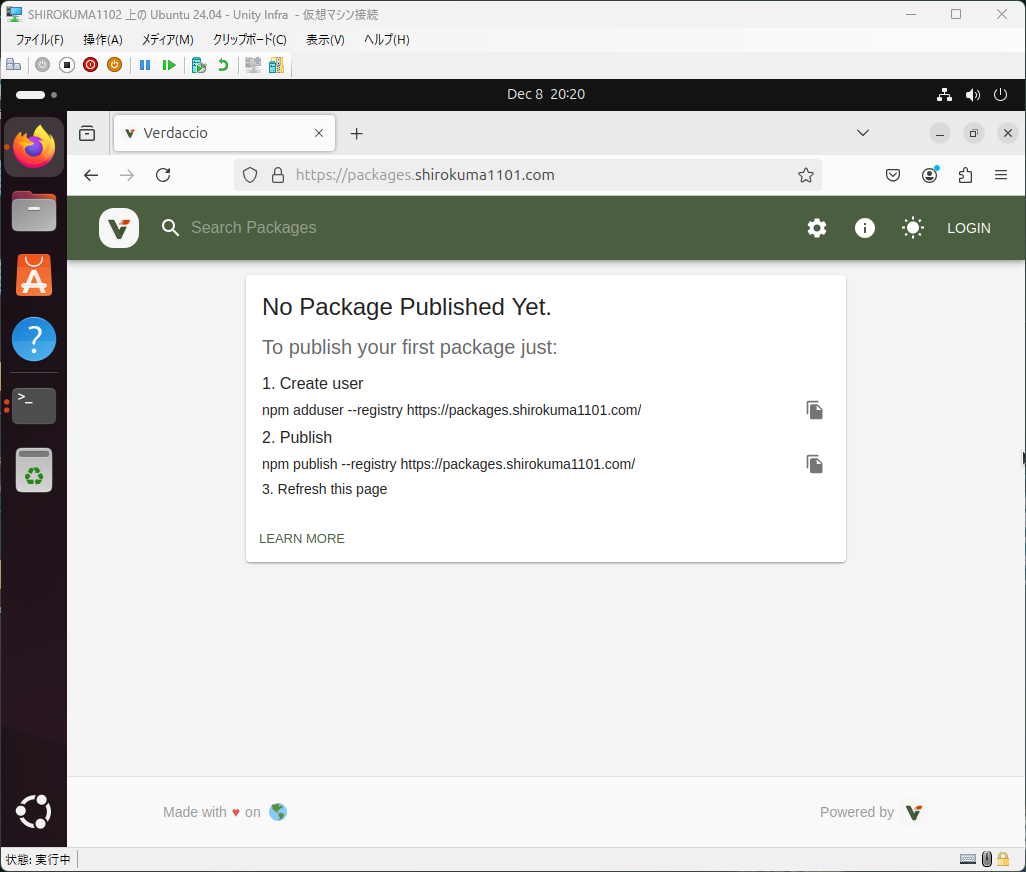Open the ファイル(F) menu
This screenshot has width=1026, height=872.
[x=39, y=40]
